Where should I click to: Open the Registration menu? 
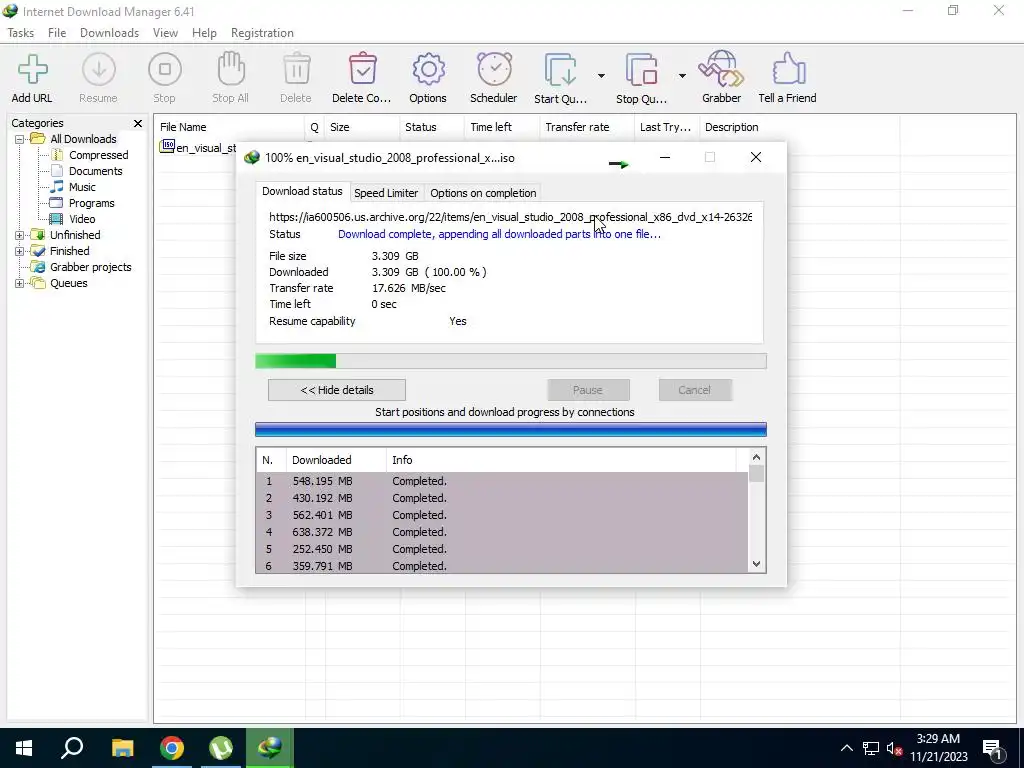[262, 33]
